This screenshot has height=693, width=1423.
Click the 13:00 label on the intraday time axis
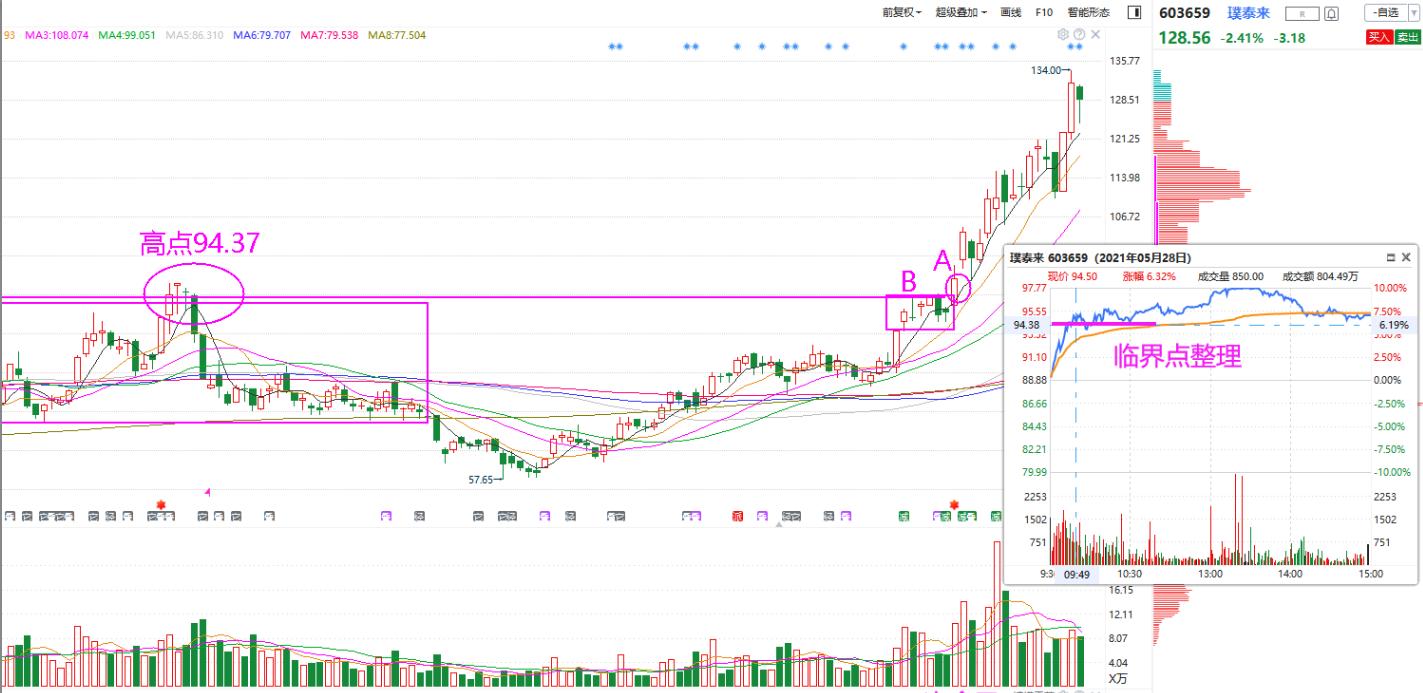(x=1211, y=574)
